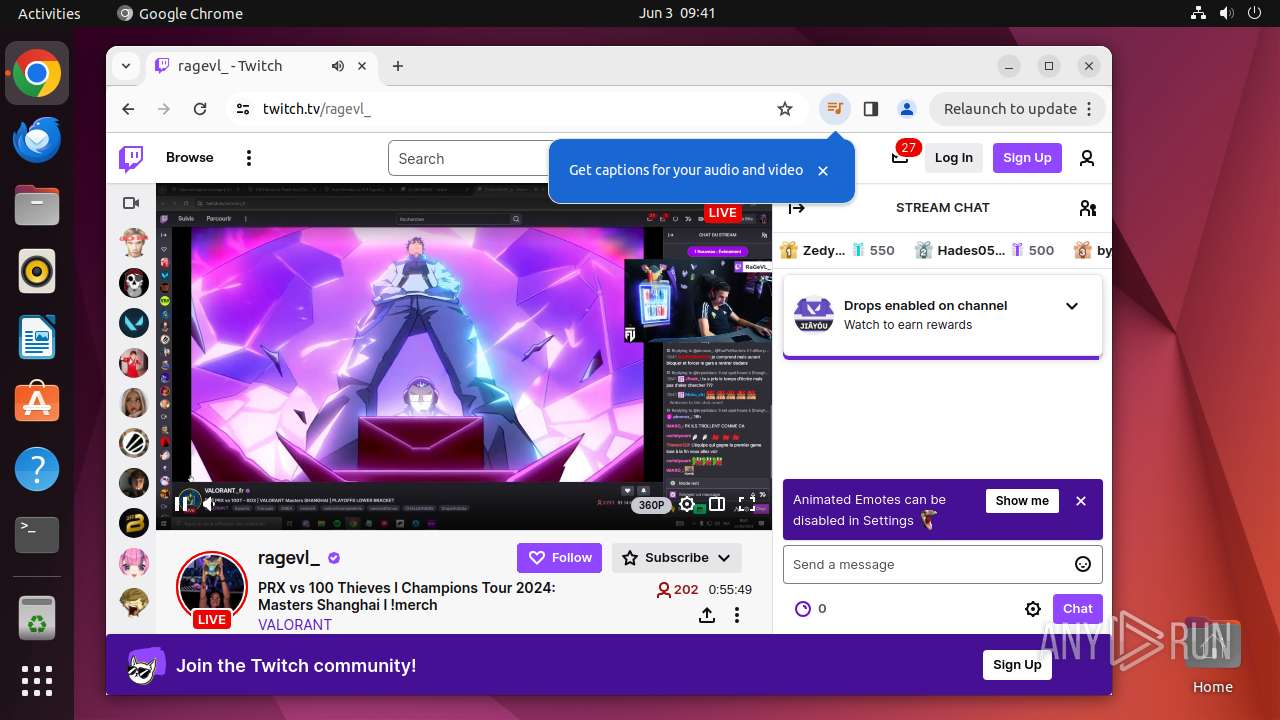
Task: Reload the Twitch page
Action: tap(200, 109)
